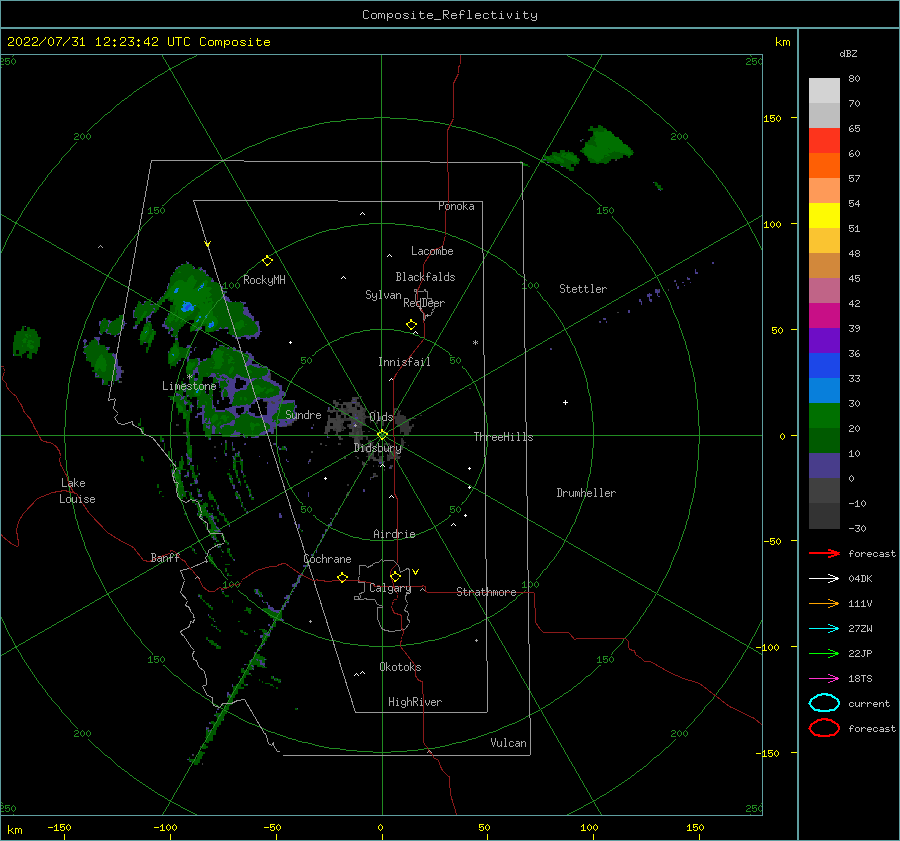Click the Banff label
The image size is (900, 841).
(x=165, y=557)
